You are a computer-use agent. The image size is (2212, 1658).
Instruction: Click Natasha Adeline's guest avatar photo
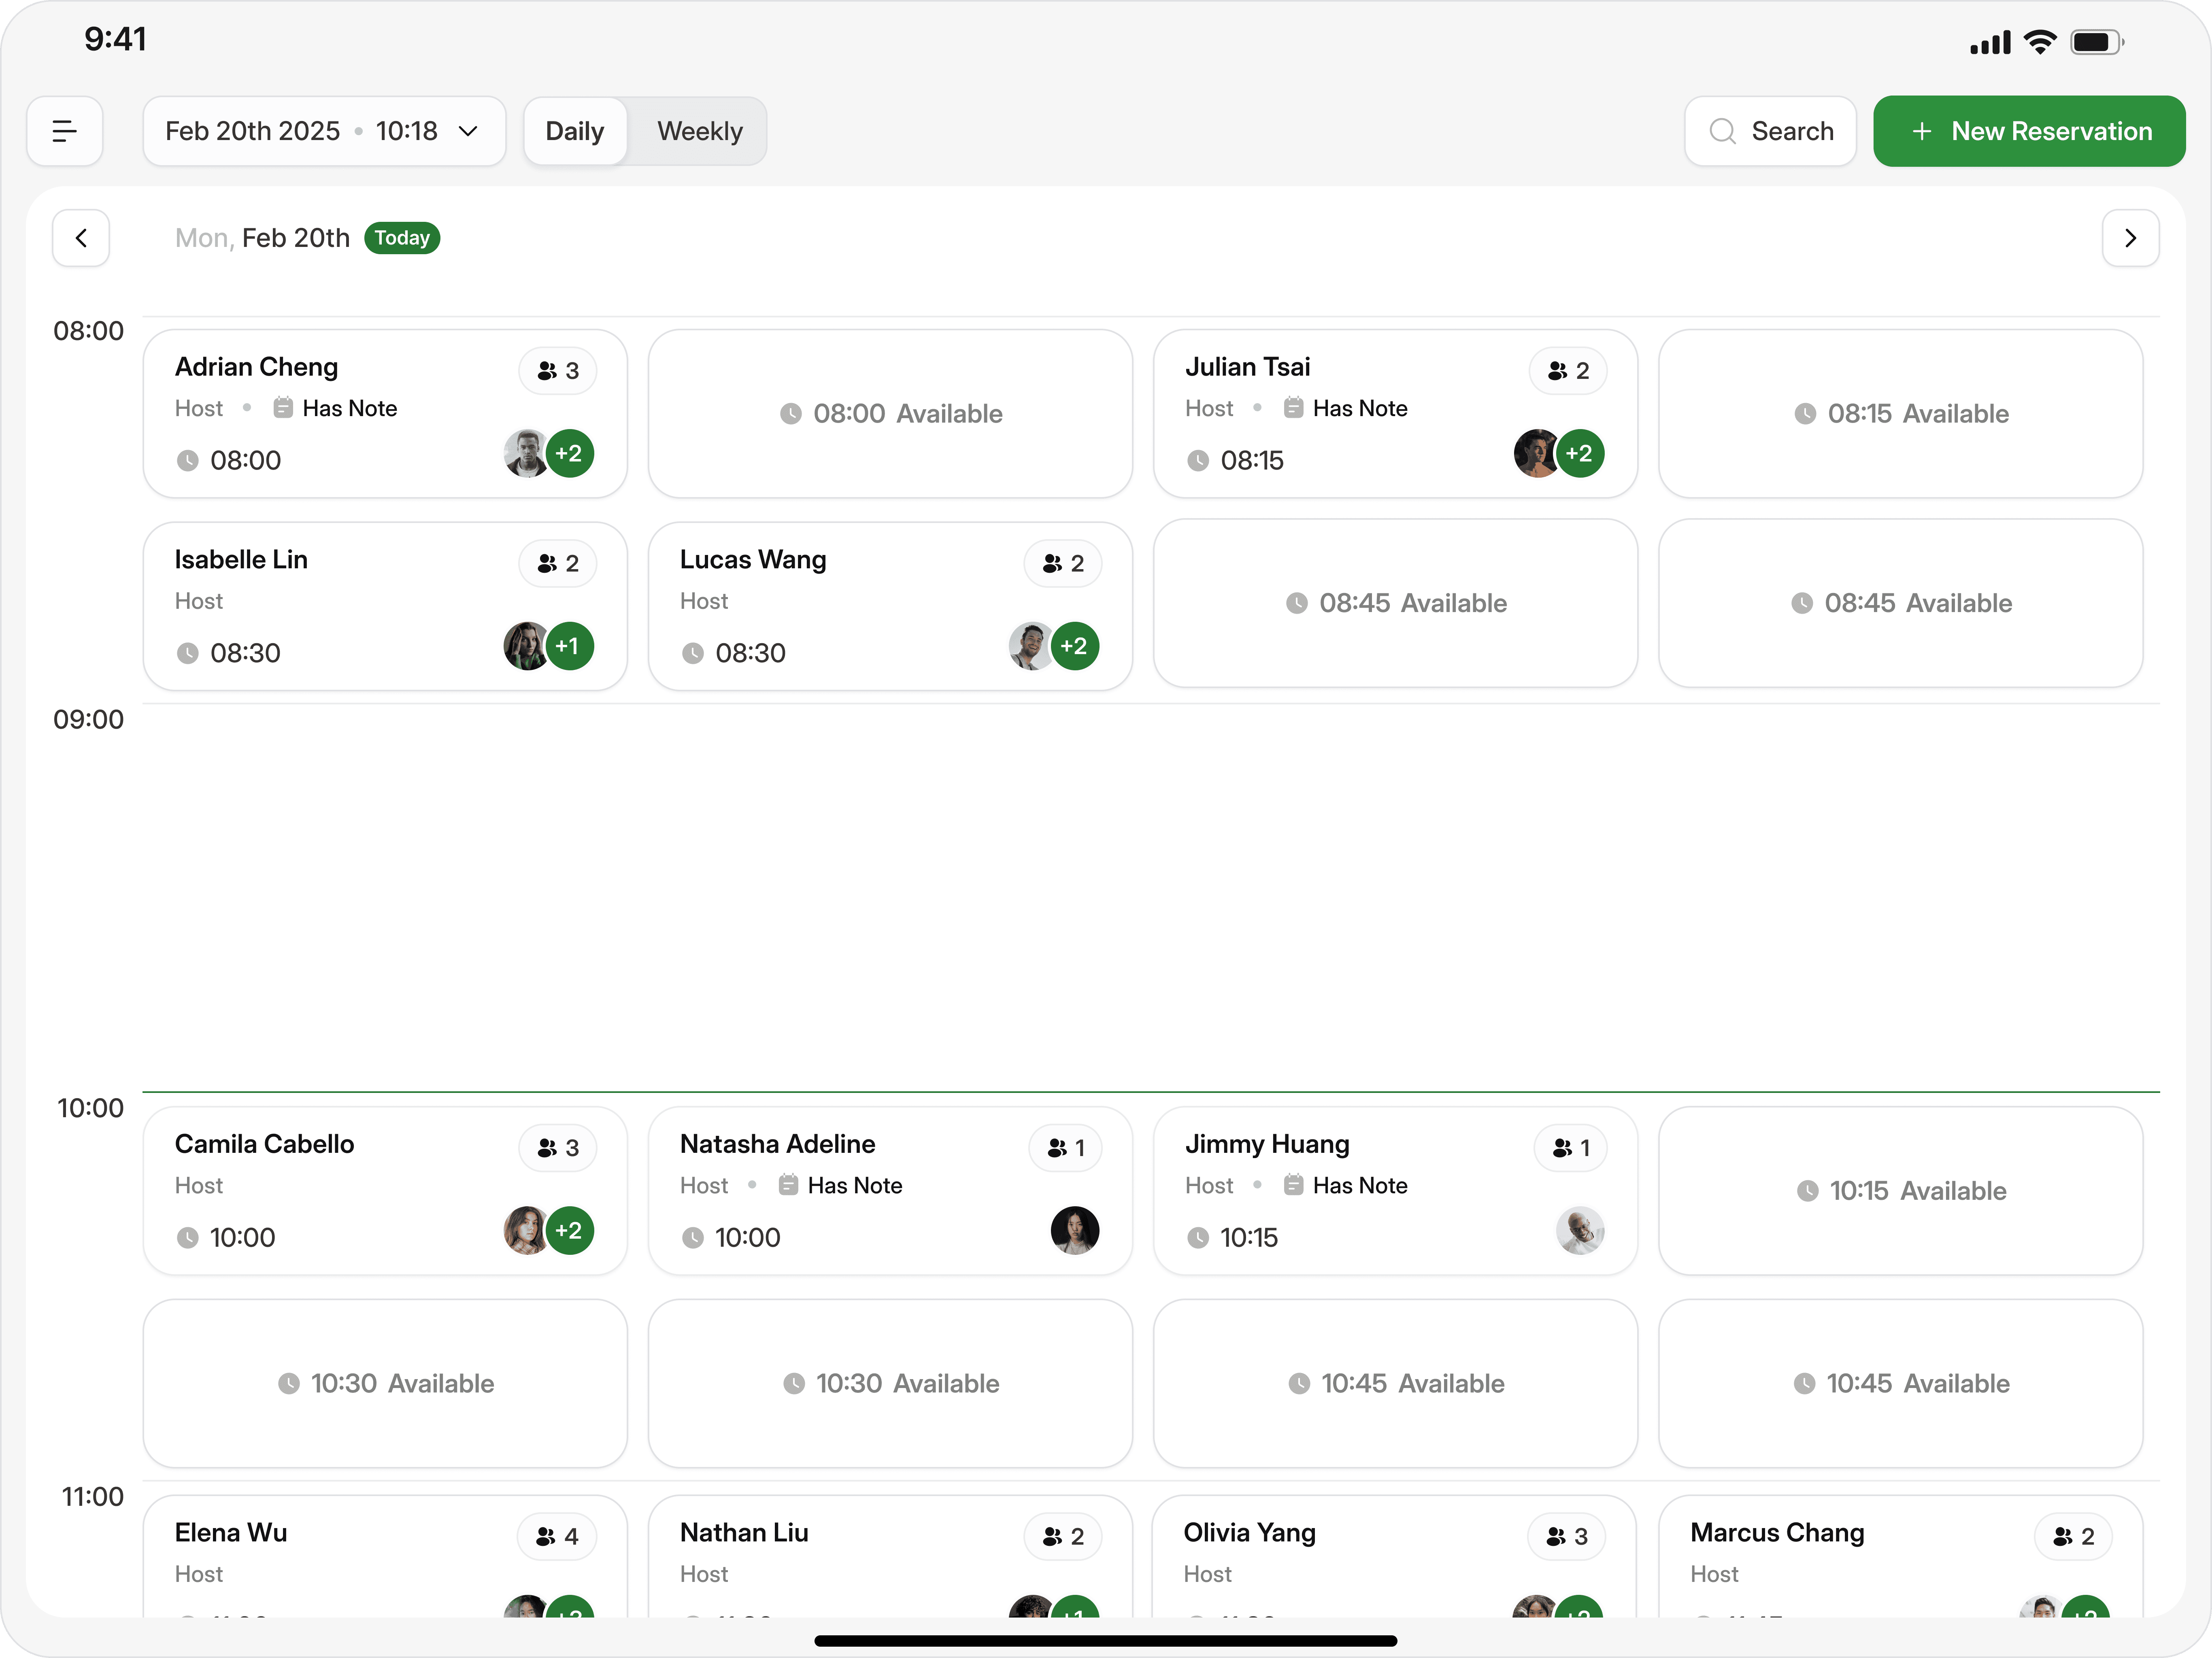pos(1074,1231)
